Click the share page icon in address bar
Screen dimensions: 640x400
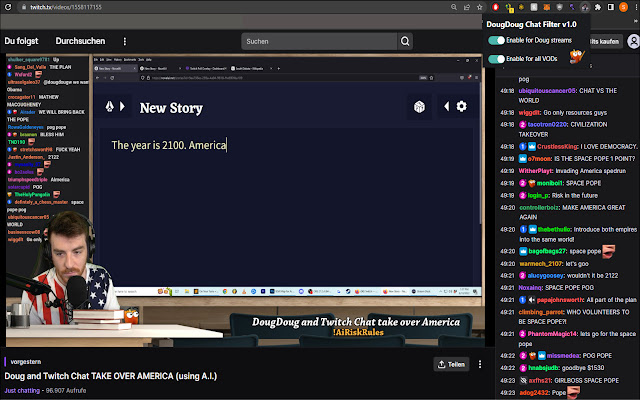tap(467, 7)
